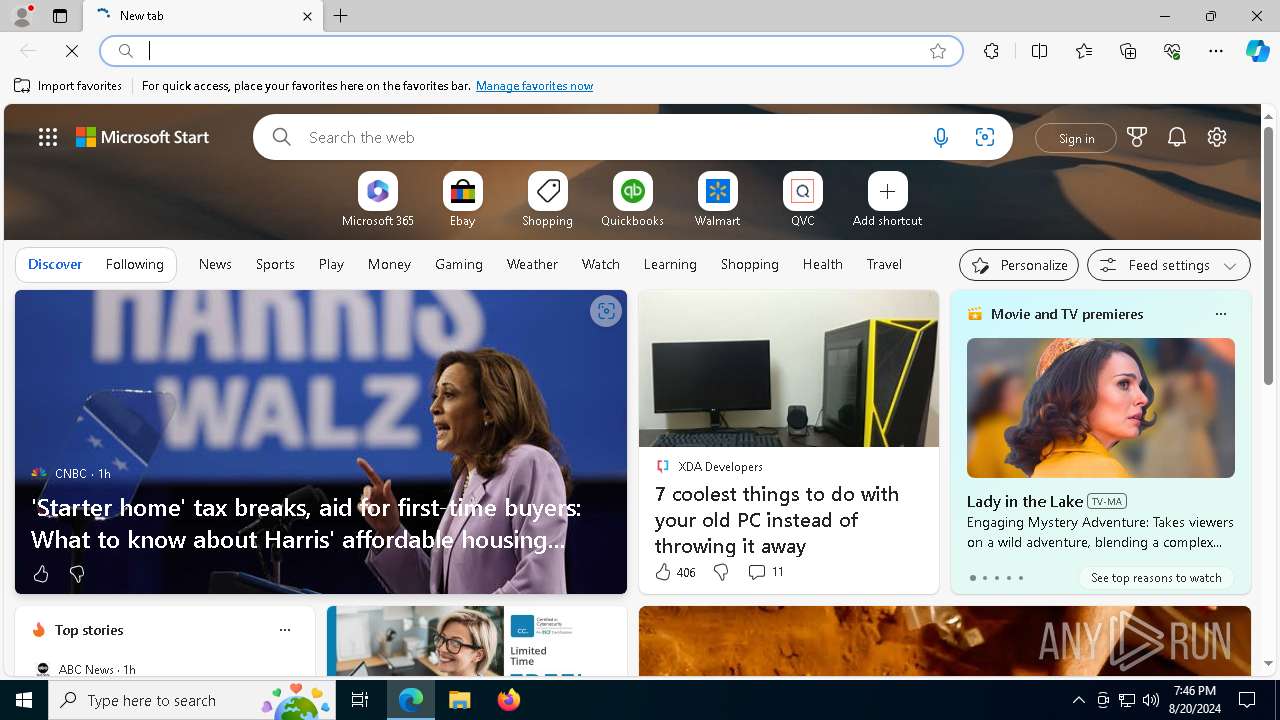Viewport: 1280px width, 720px height.
Task: Open the notifications bell
Action: [x=1177, y=138]
